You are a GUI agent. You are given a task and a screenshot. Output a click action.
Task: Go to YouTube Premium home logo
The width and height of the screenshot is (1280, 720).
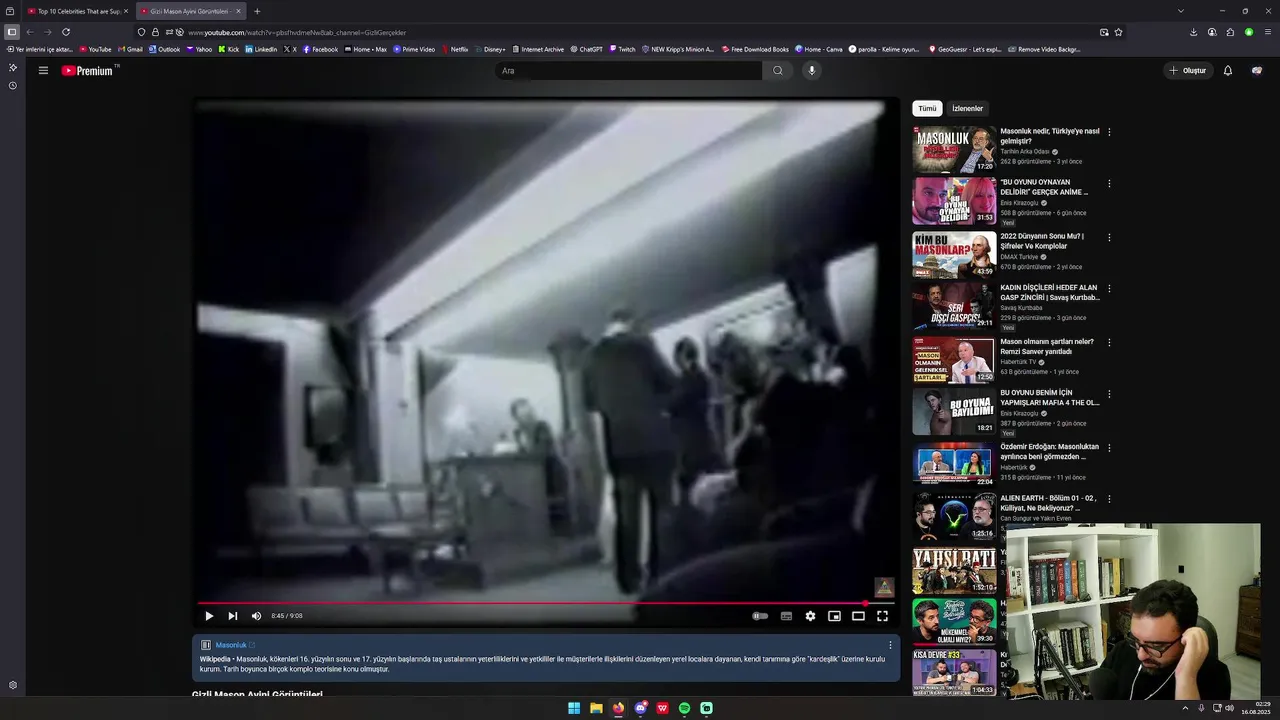pyautogui.click(x=90, y=71)
